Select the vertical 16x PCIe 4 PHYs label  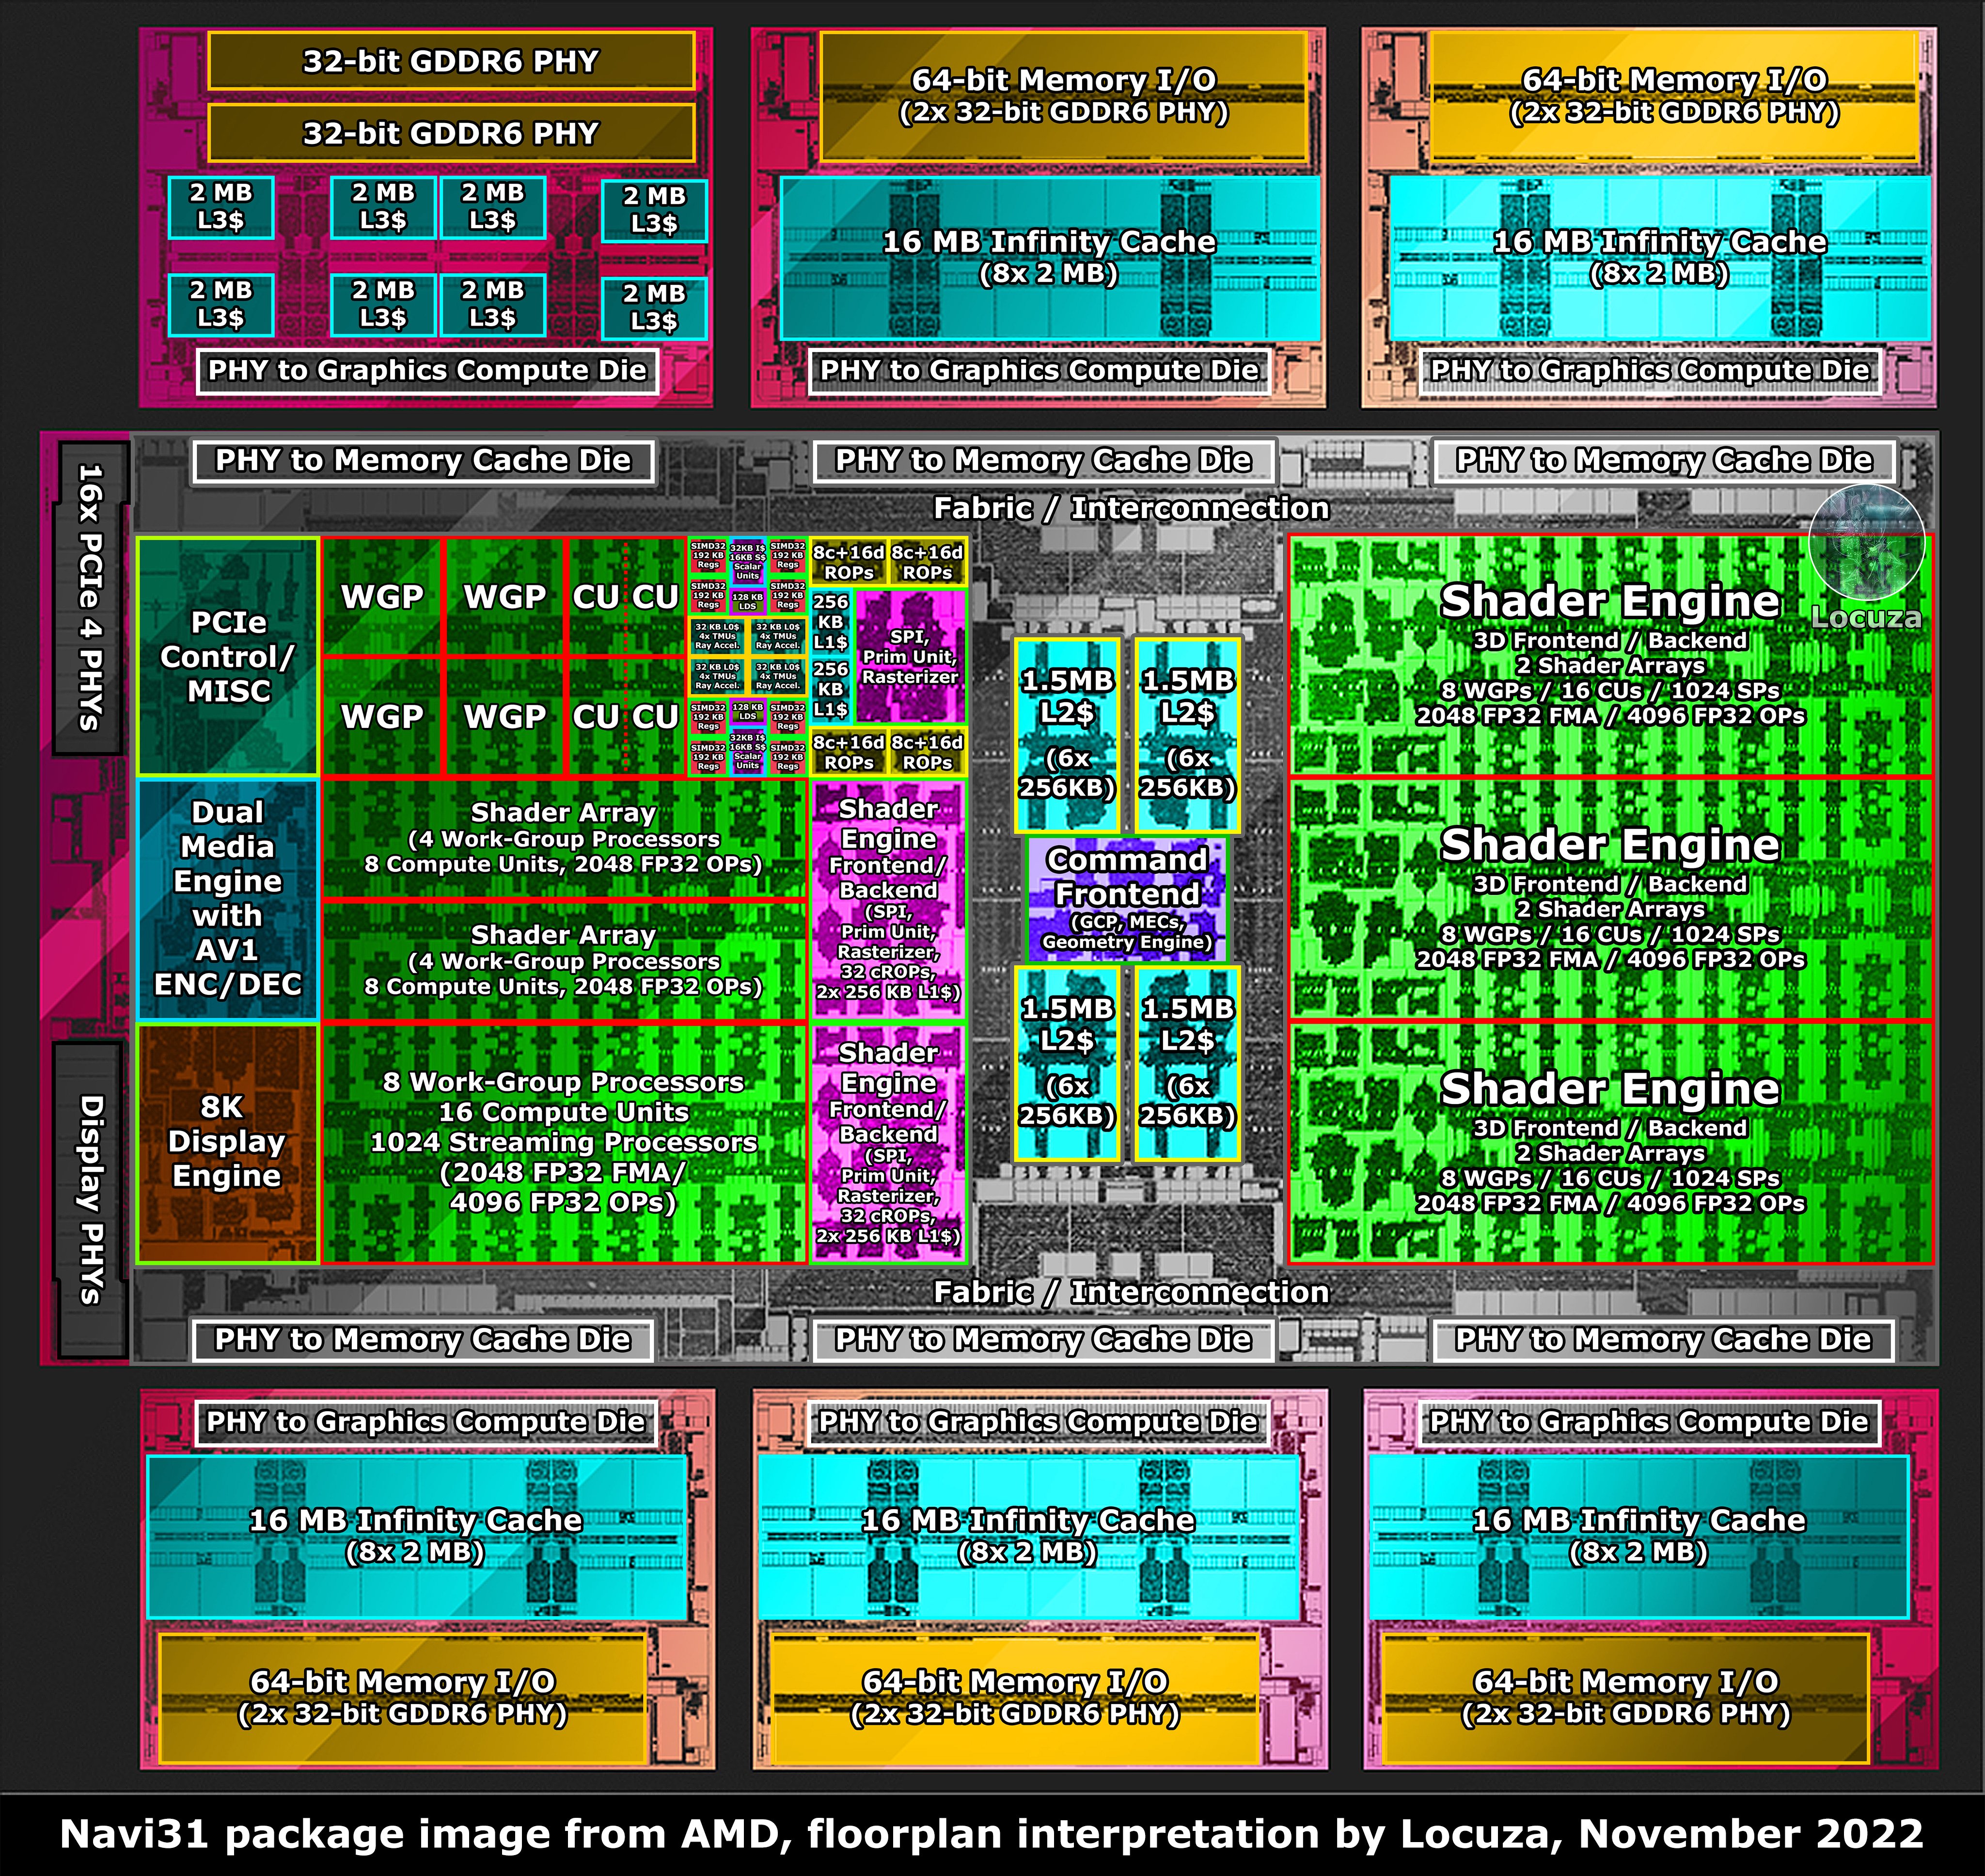[x=90, y=597]
